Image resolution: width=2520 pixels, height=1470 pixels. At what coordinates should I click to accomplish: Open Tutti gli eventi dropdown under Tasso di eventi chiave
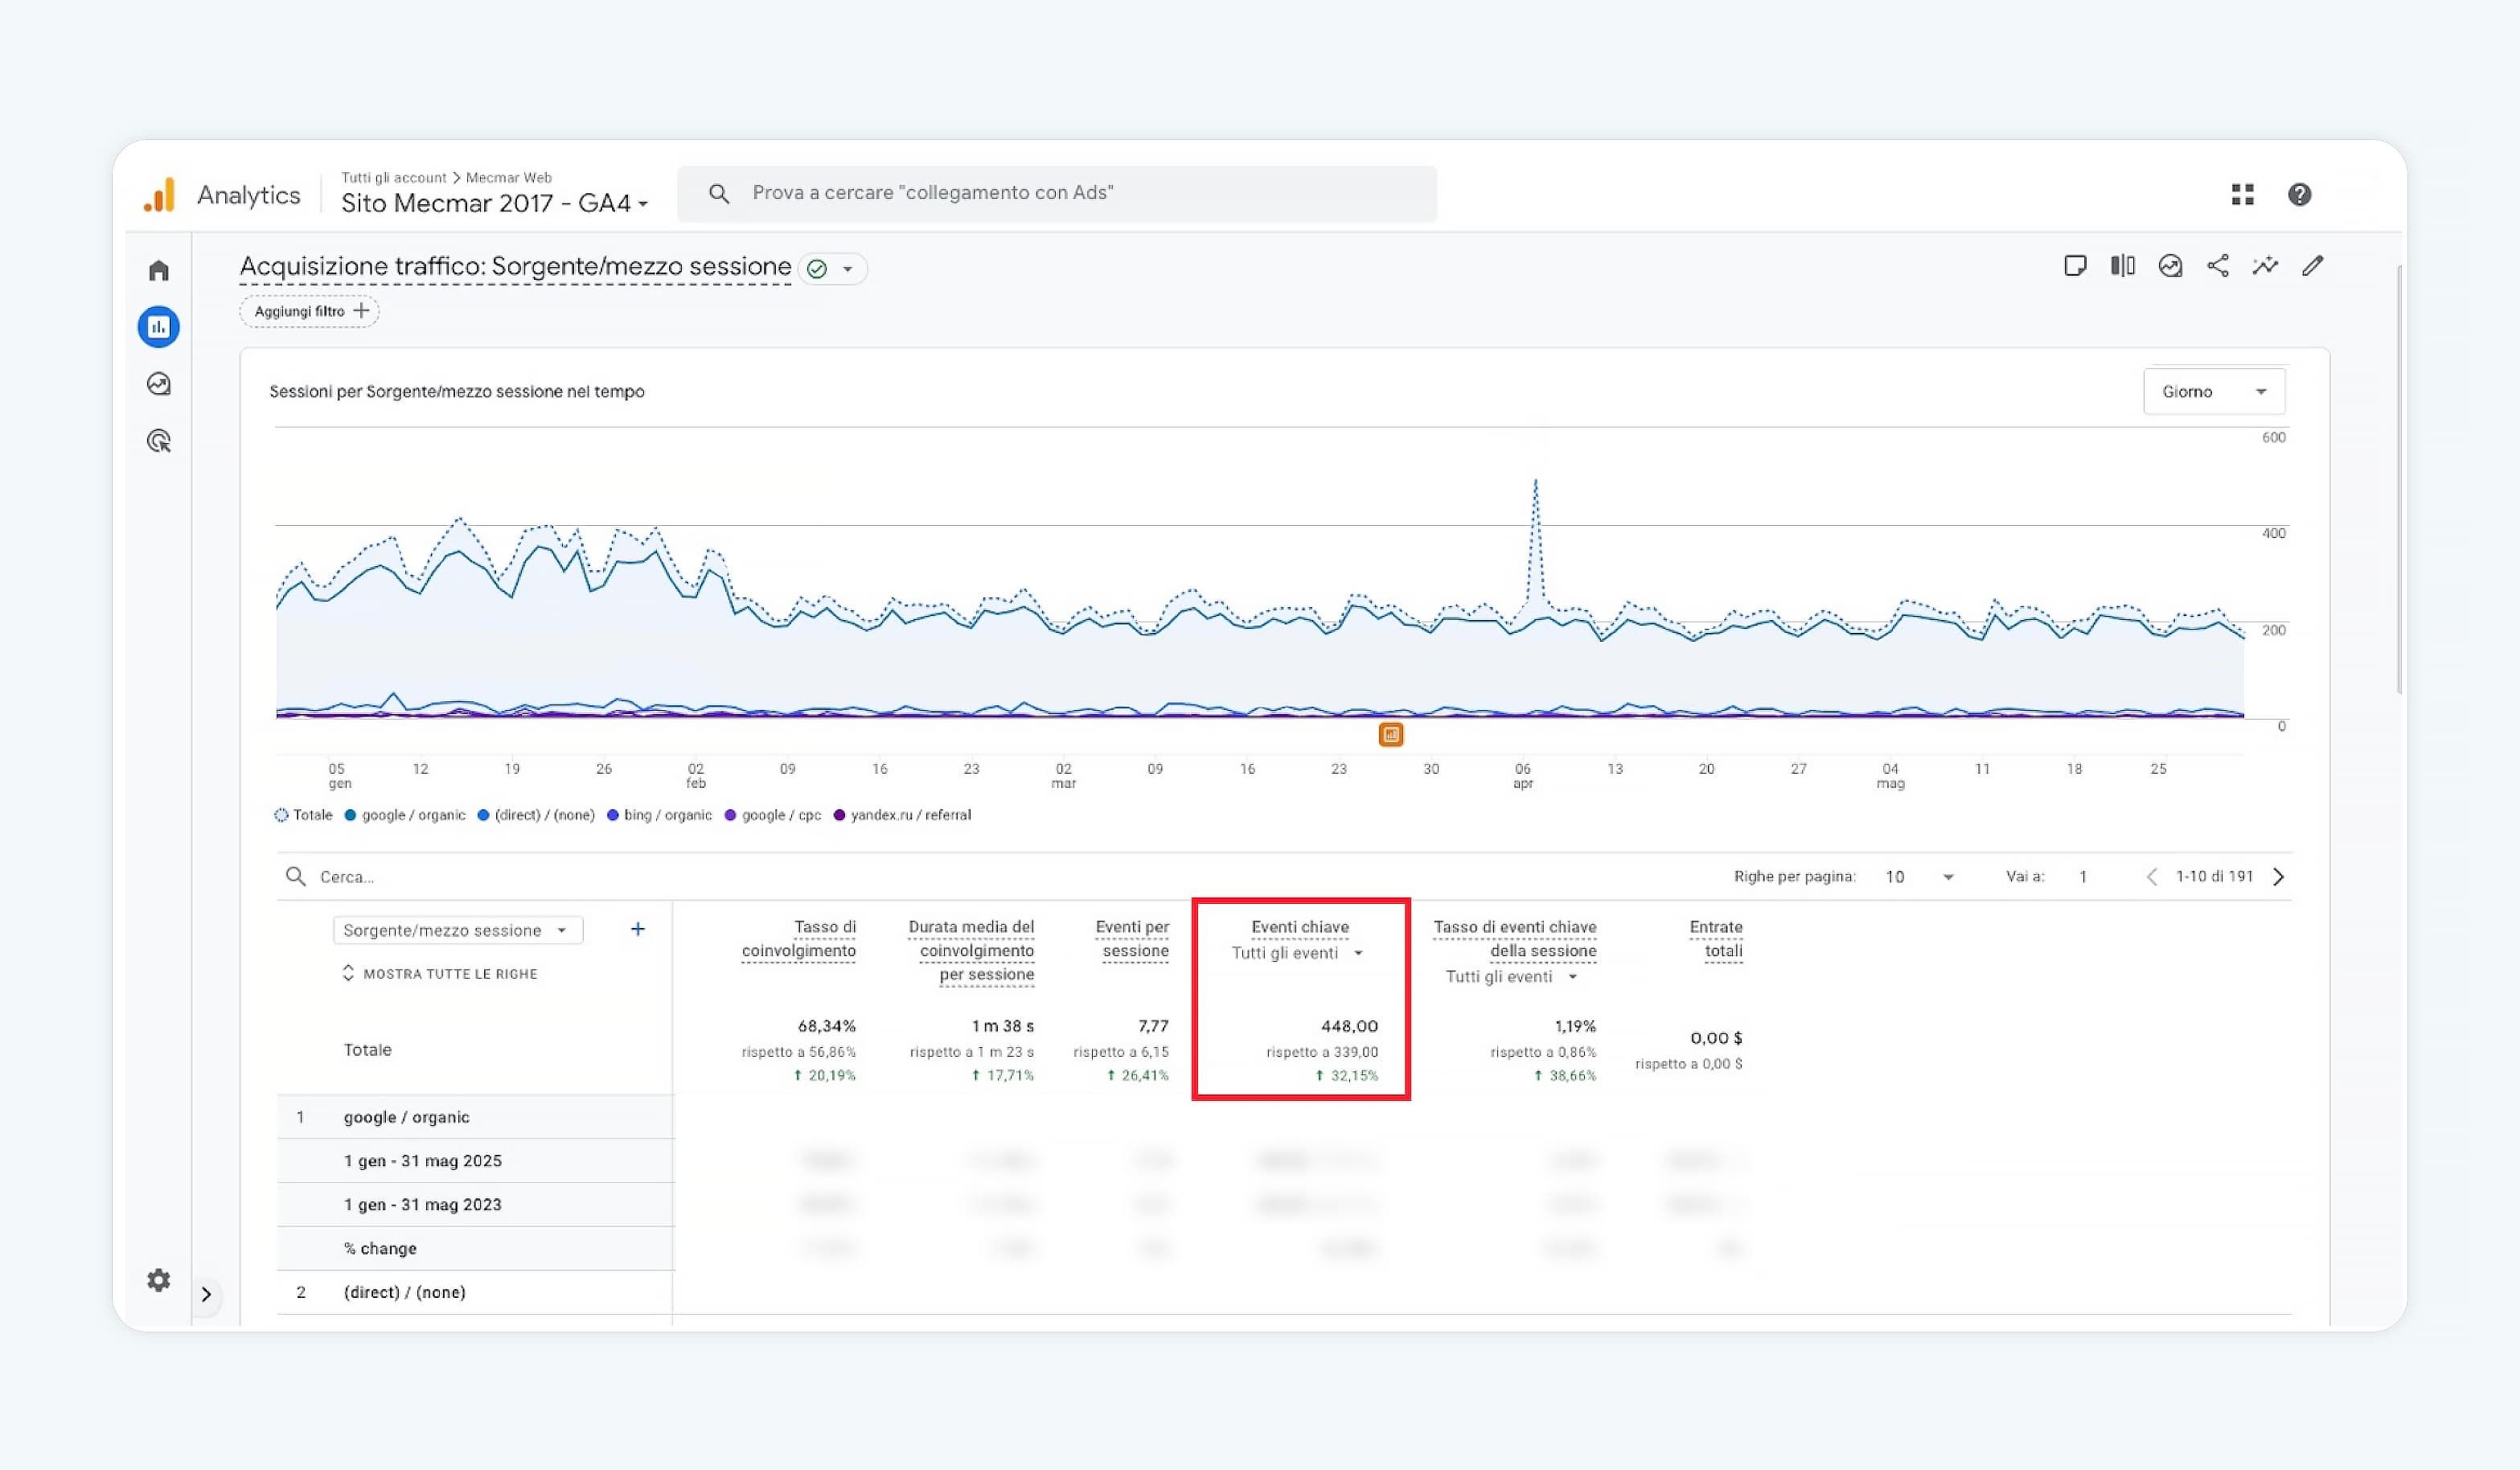[x=1511, y=977]
